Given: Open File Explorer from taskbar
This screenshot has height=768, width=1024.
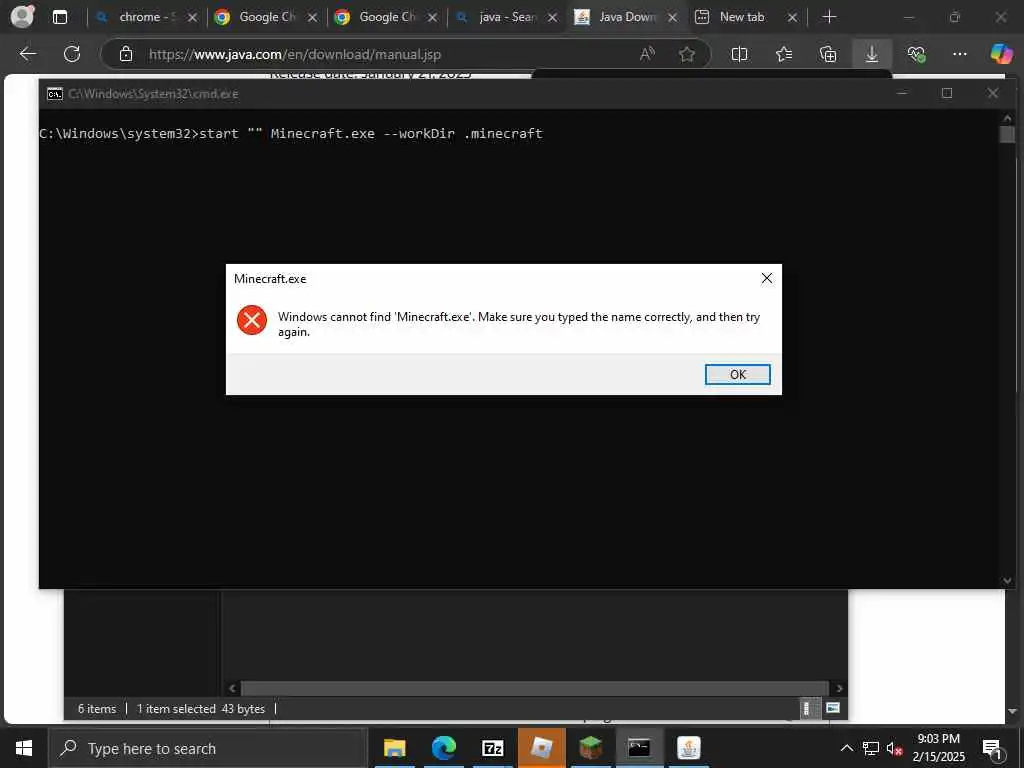Looking at the screenshot, I should [x=394, y=748].
